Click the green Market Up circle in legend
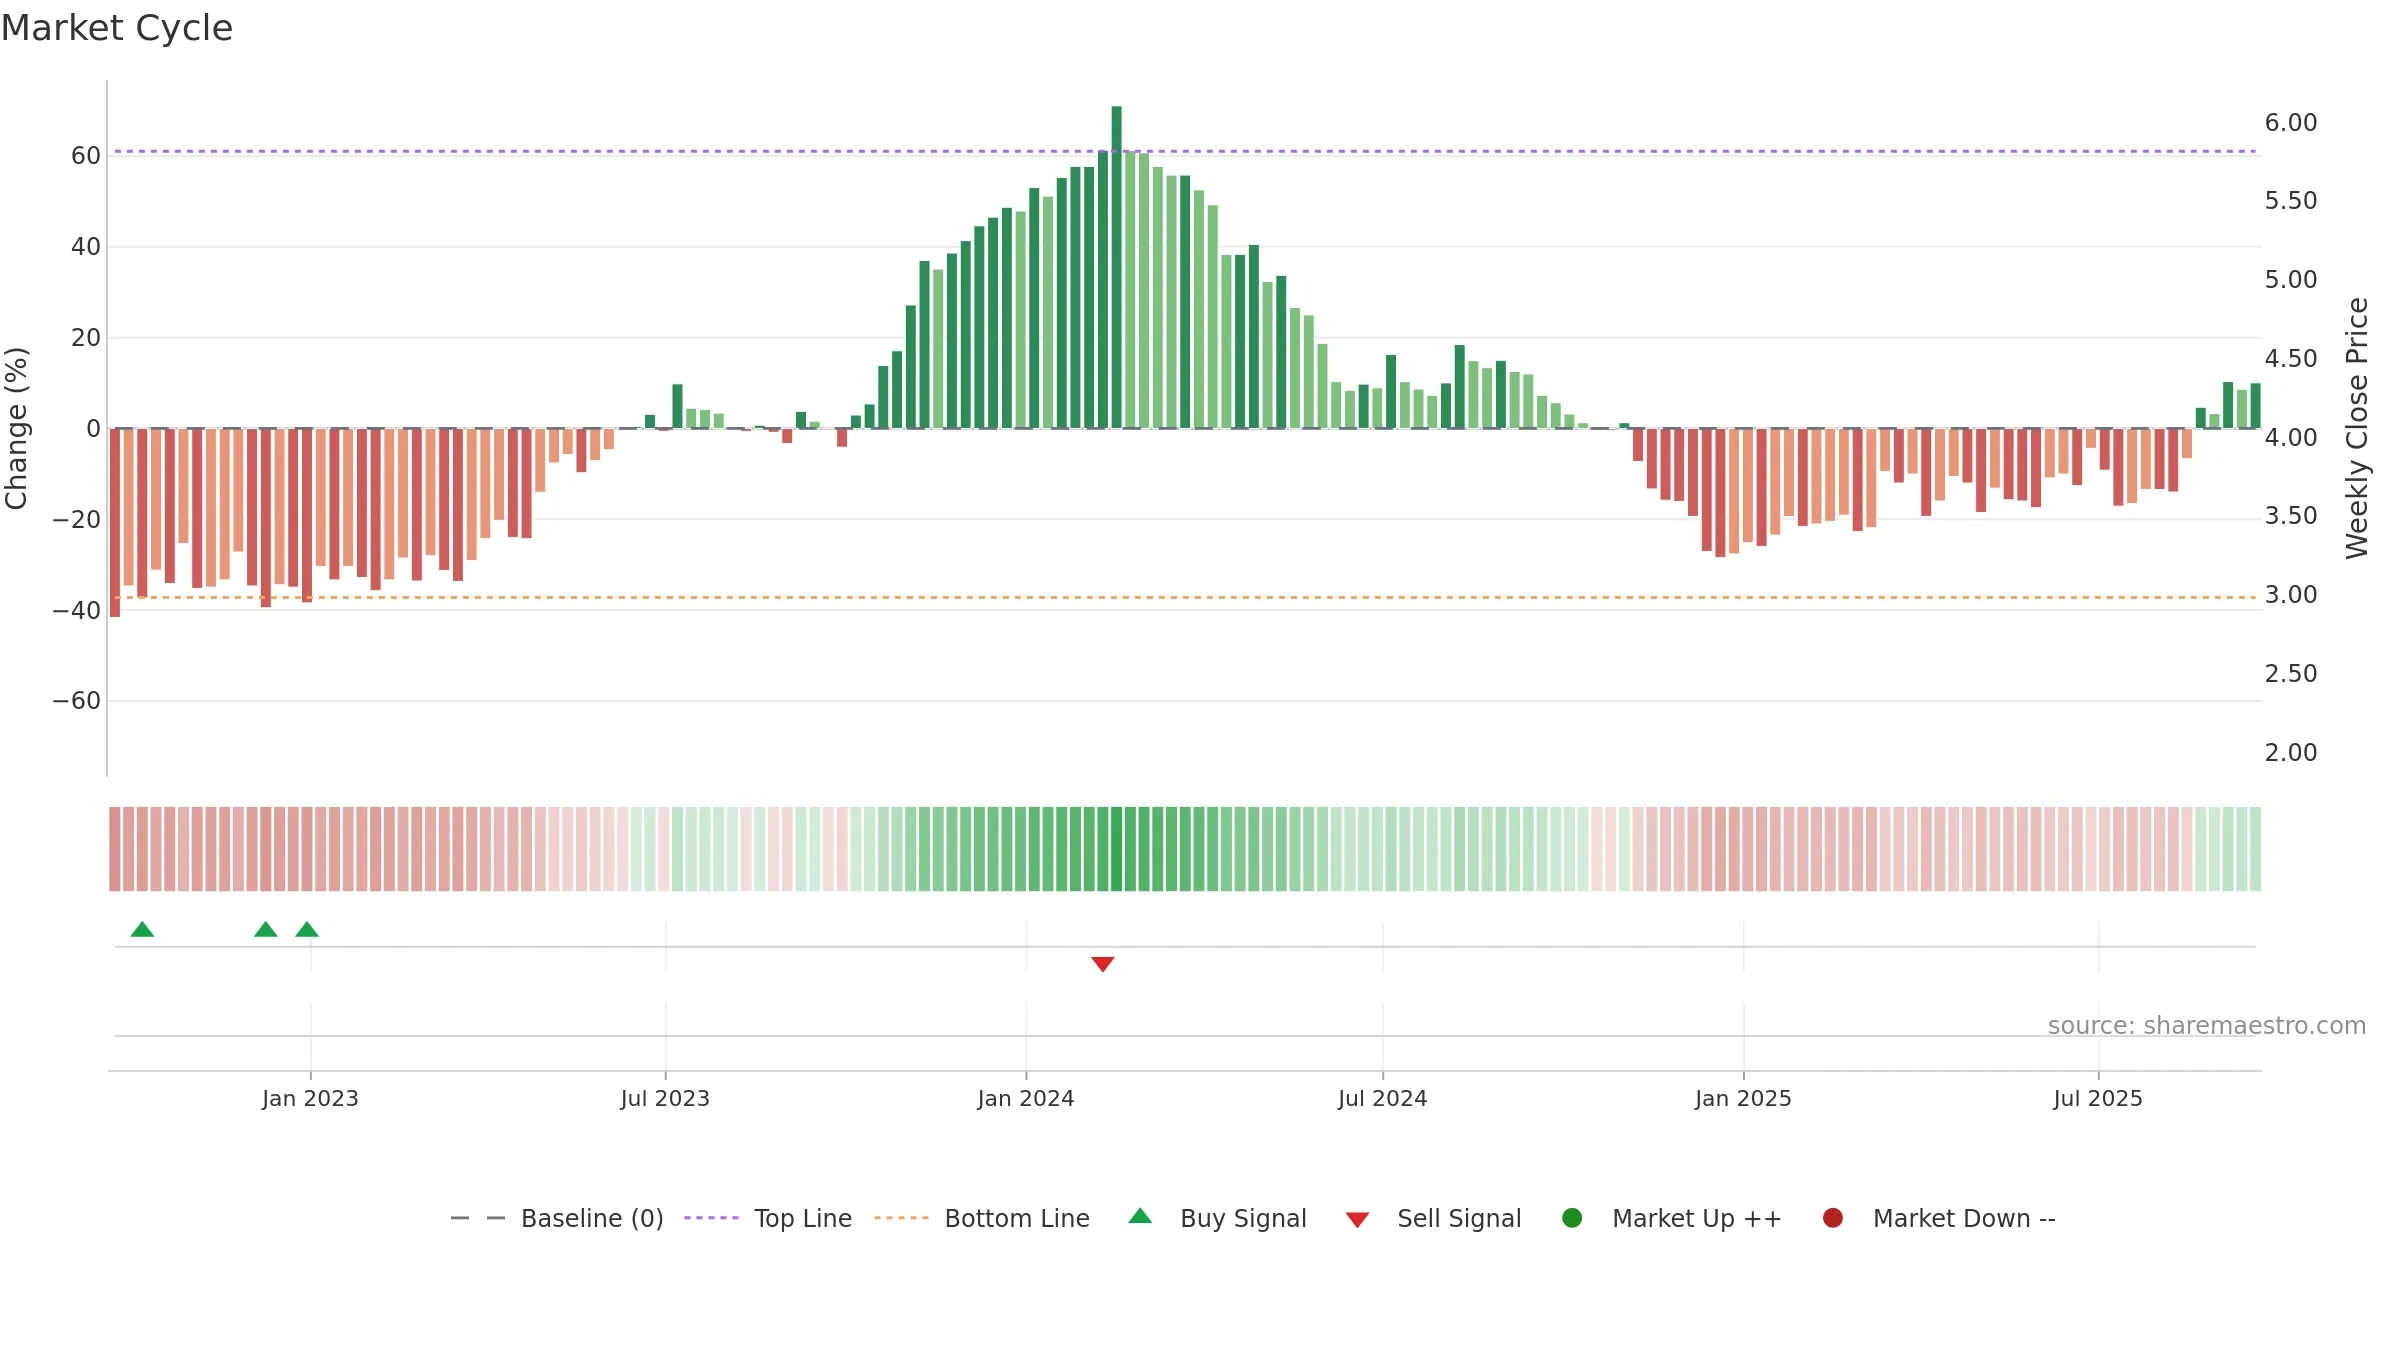 (1572, 1218)
